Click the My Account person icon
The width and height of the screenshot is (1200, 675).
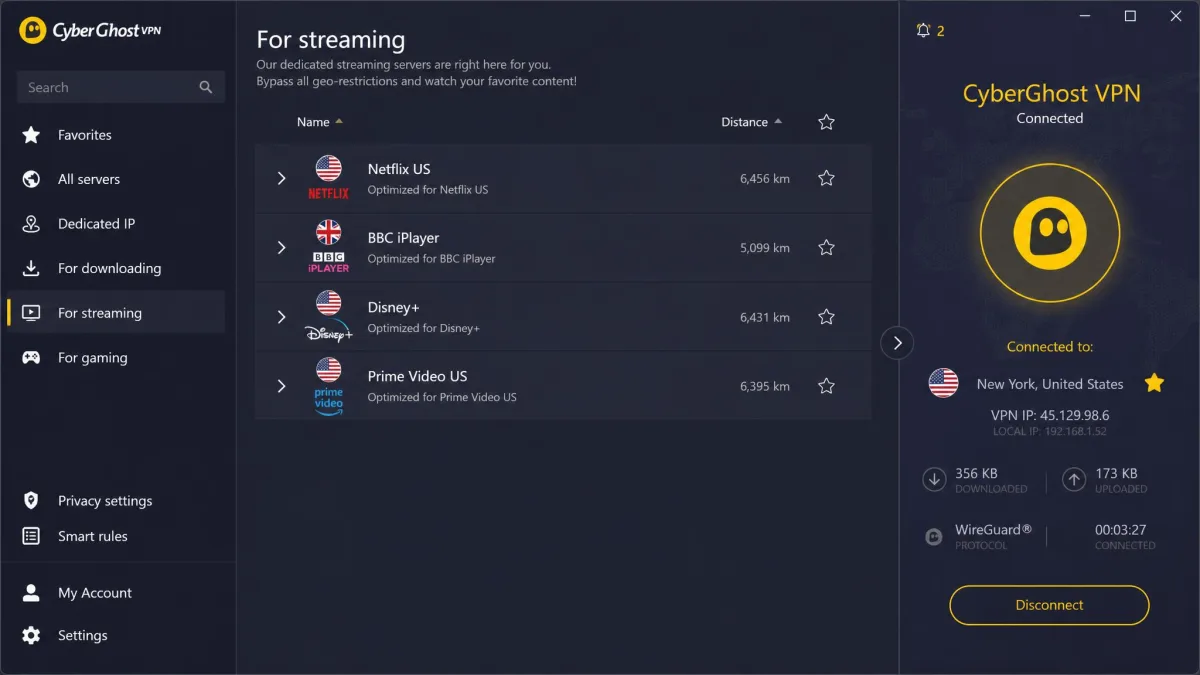tap(31, 593)
